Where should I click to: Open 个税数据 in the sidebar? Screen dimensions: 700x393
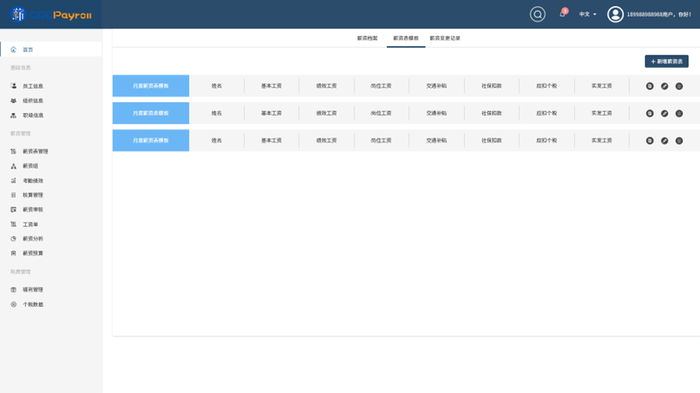(x=33, y=305)
